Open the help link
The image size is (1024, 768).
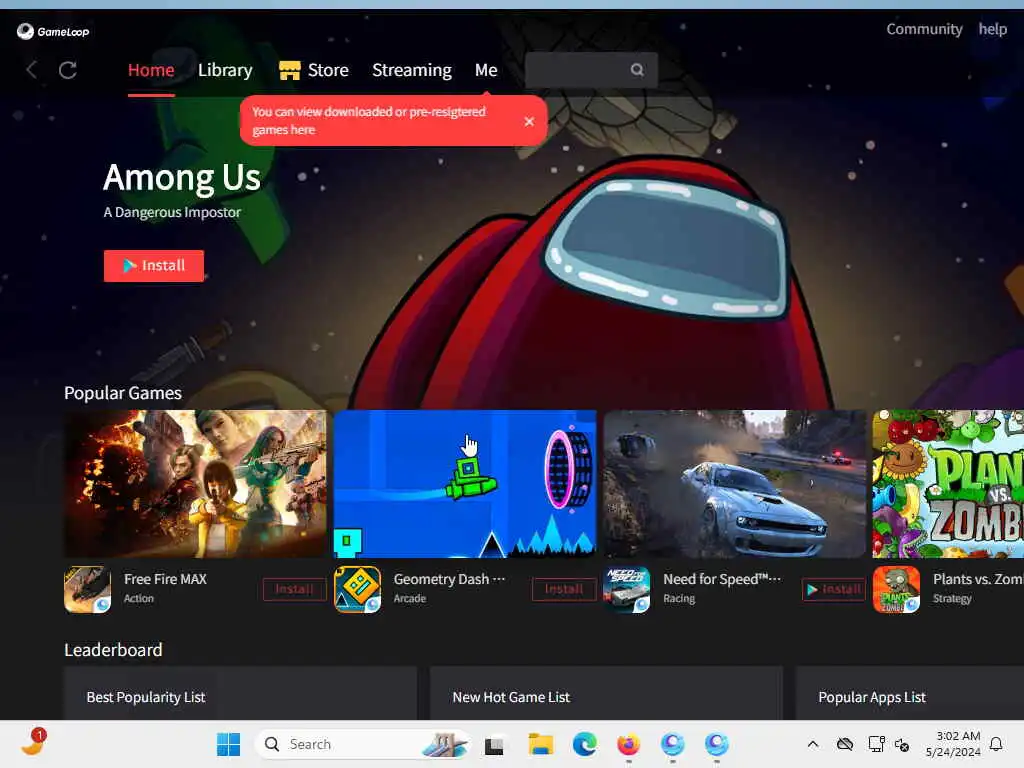(x=992, y=29)
